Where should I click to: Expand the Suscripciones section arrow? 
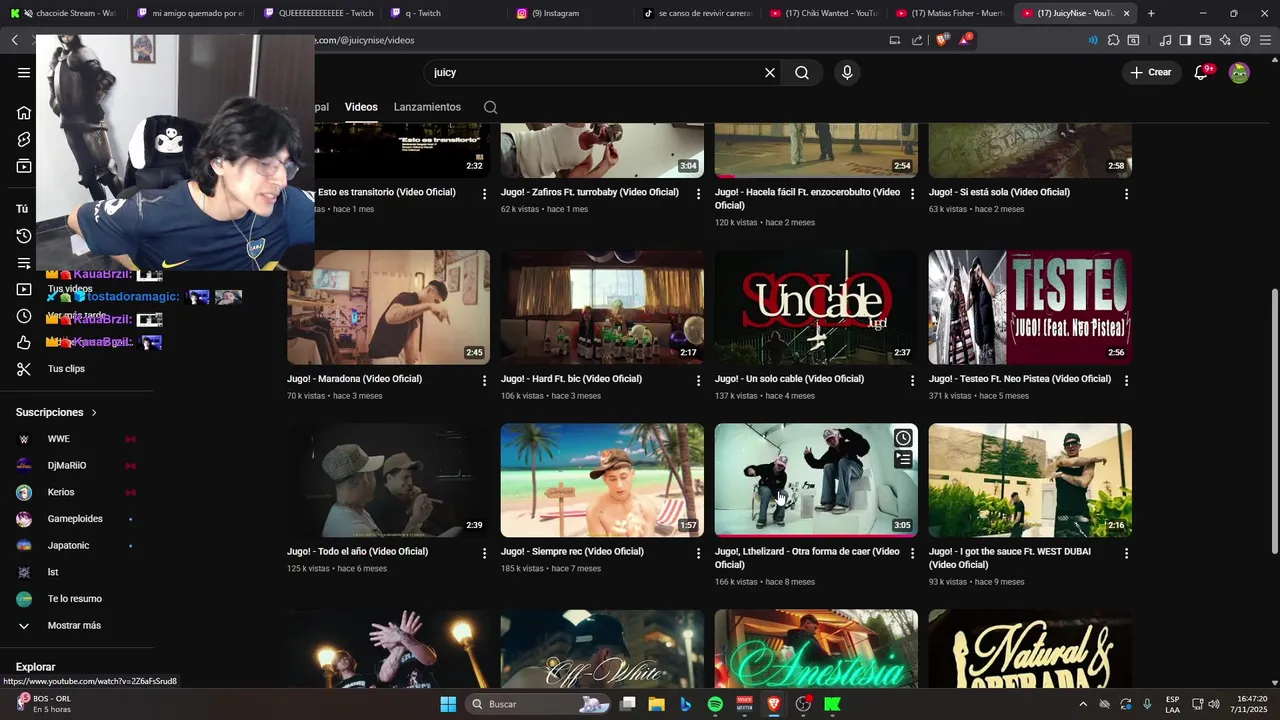(94, 412)
